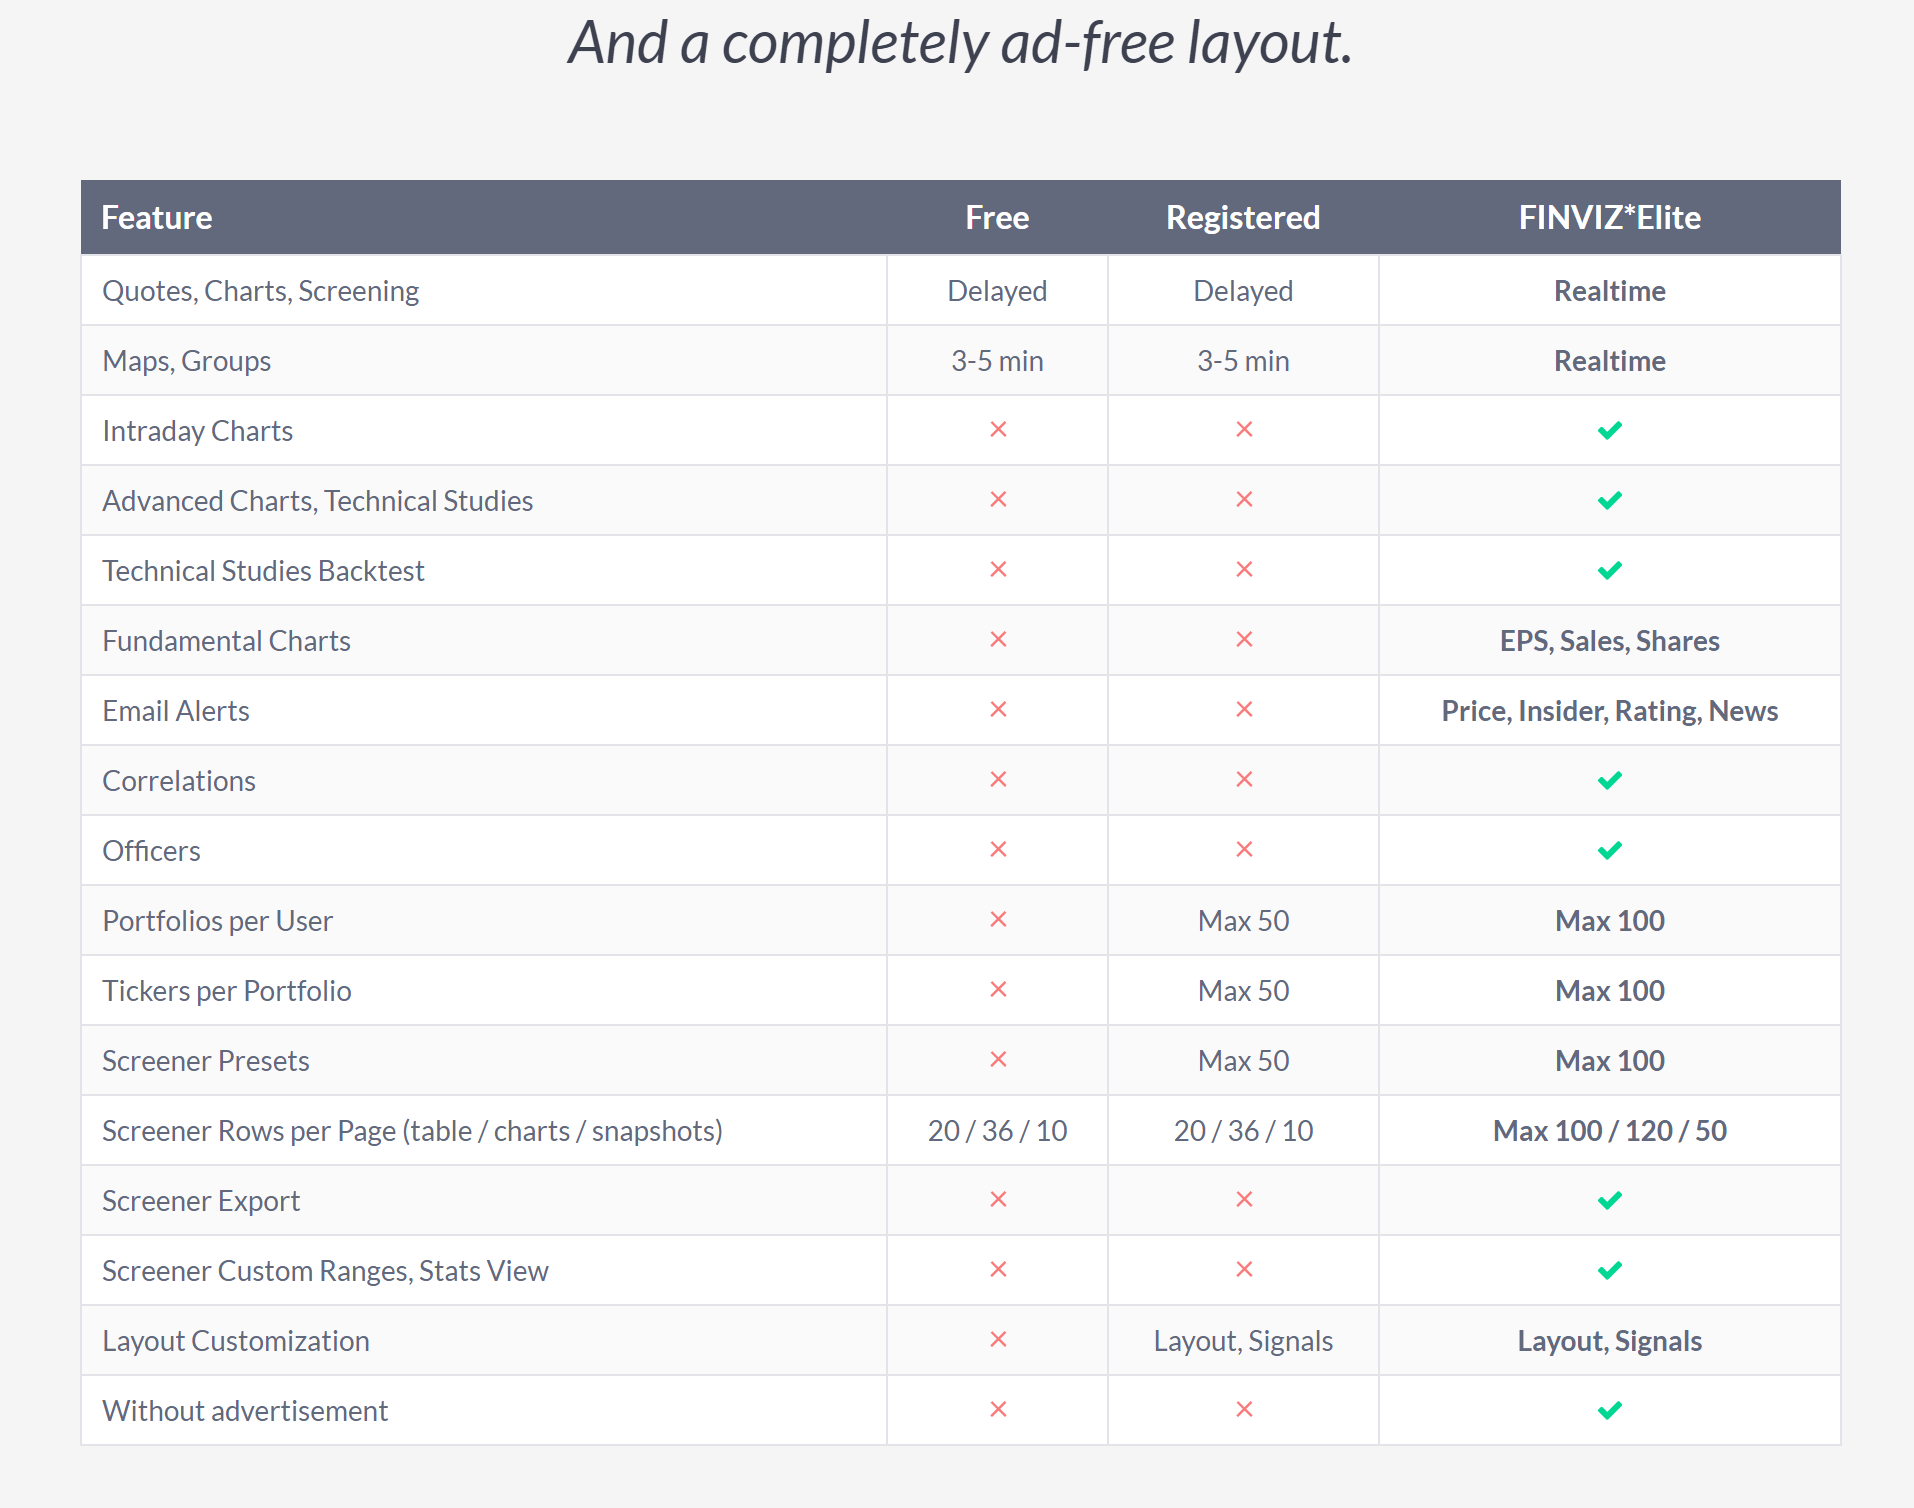Click the "EPS, Sales, Shares" text

pyautogui.click(x=1609, y=641)
